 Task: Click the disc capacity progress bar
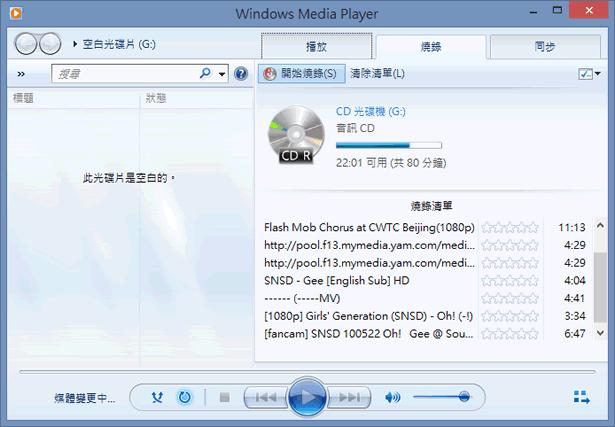(389, 145)
